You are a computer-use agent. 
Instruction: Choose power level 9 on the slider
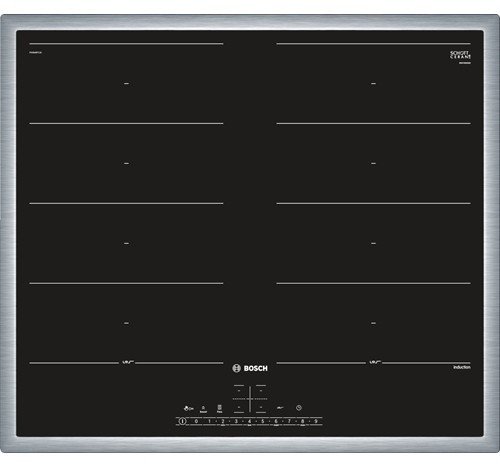point(316,421)
